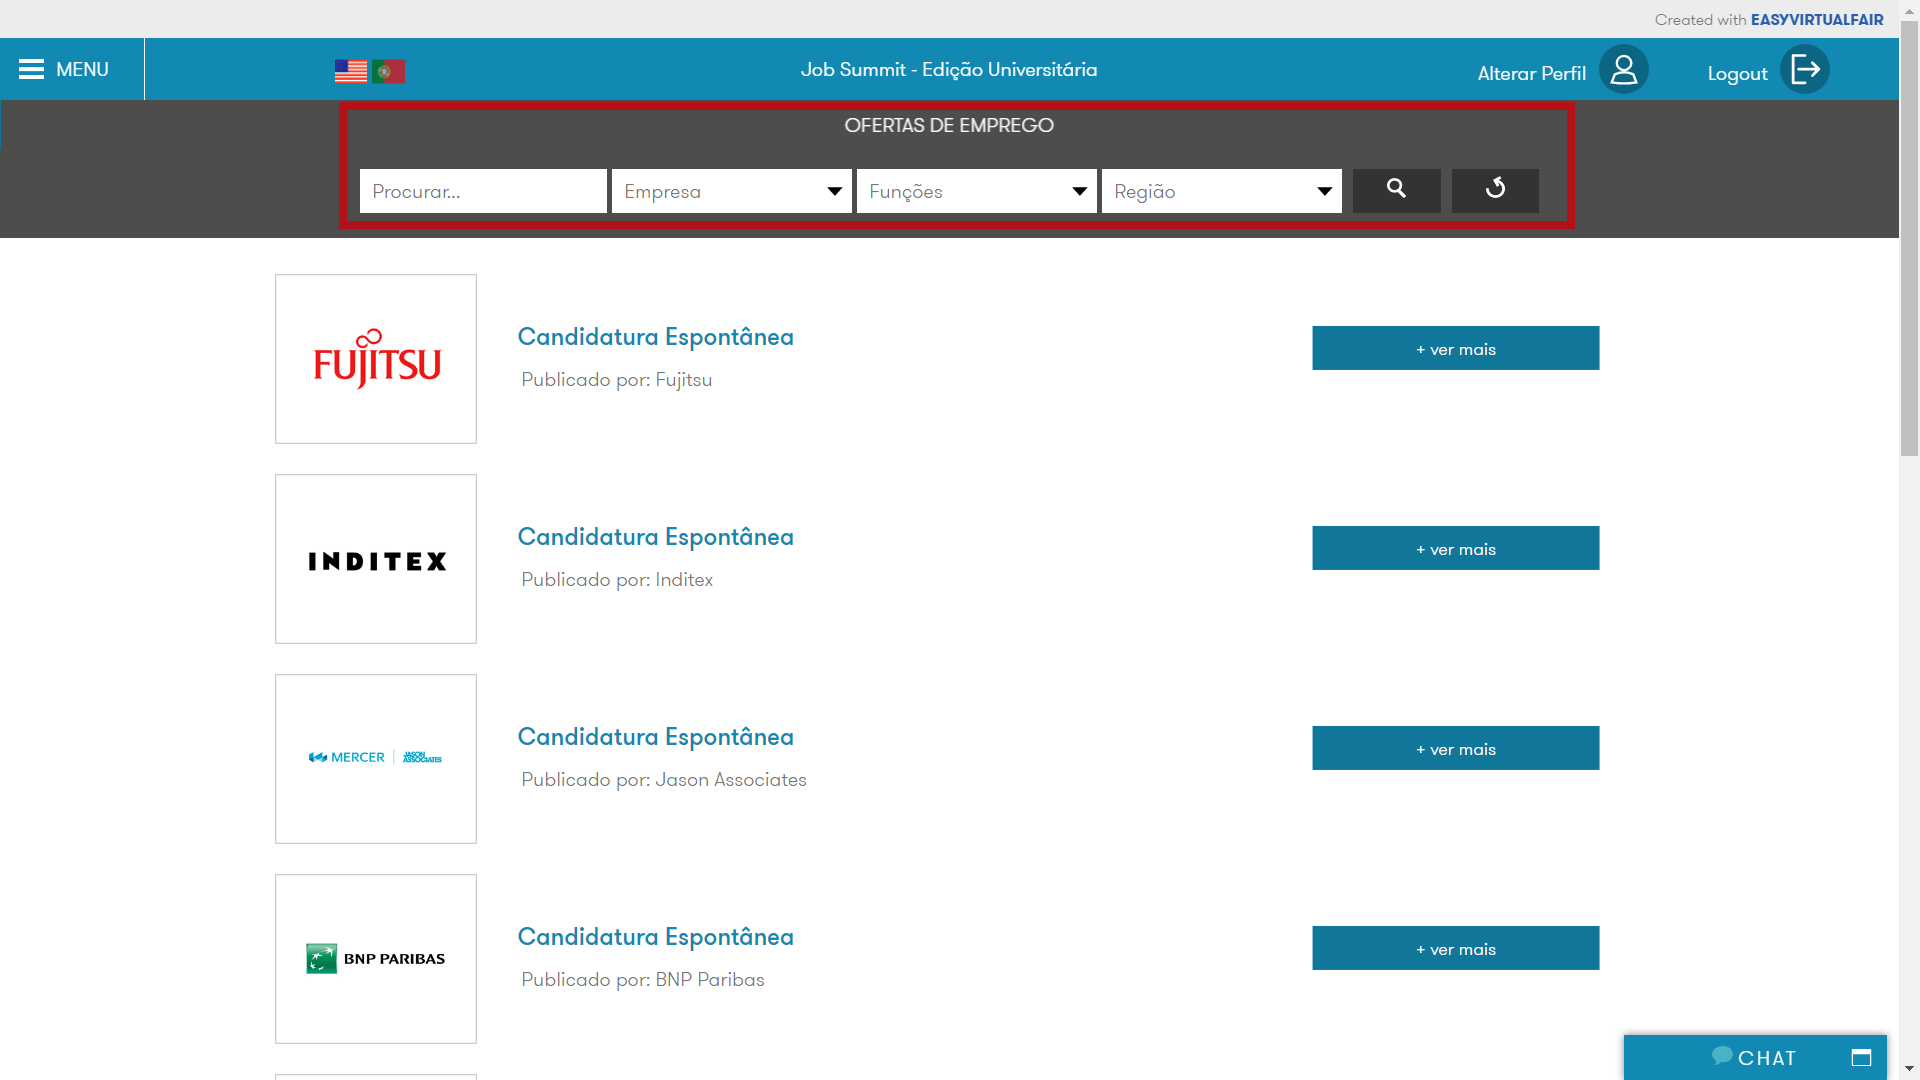The height and width of the screenshot is (1080, 1920).
Task: Click the Logout exit icon
Action: (x=1804, y=70)
